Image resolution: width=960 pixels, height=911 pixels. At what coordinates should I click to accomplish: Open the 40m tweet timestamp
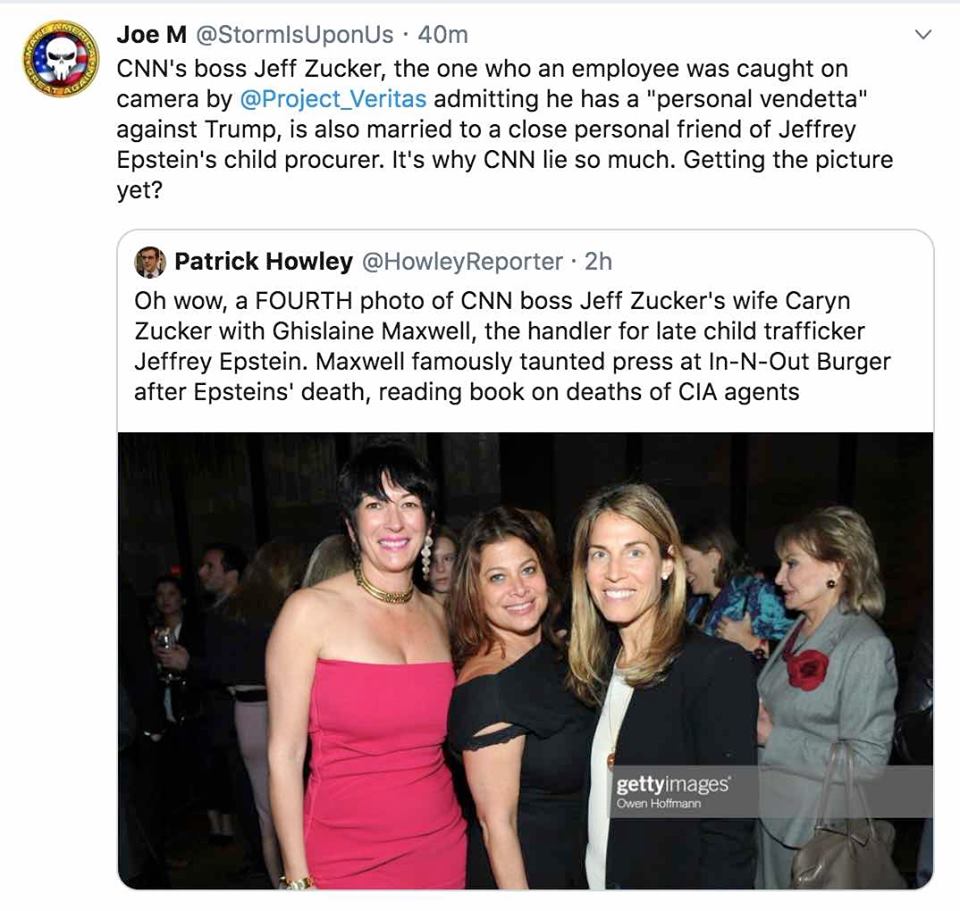click(x=443, y=34)
